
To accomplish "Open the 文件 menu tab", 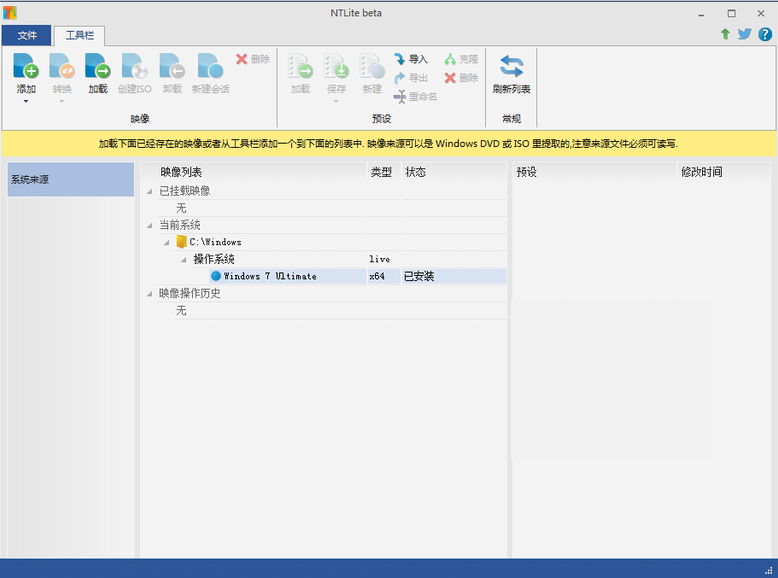I will click(x=27, y=35).
